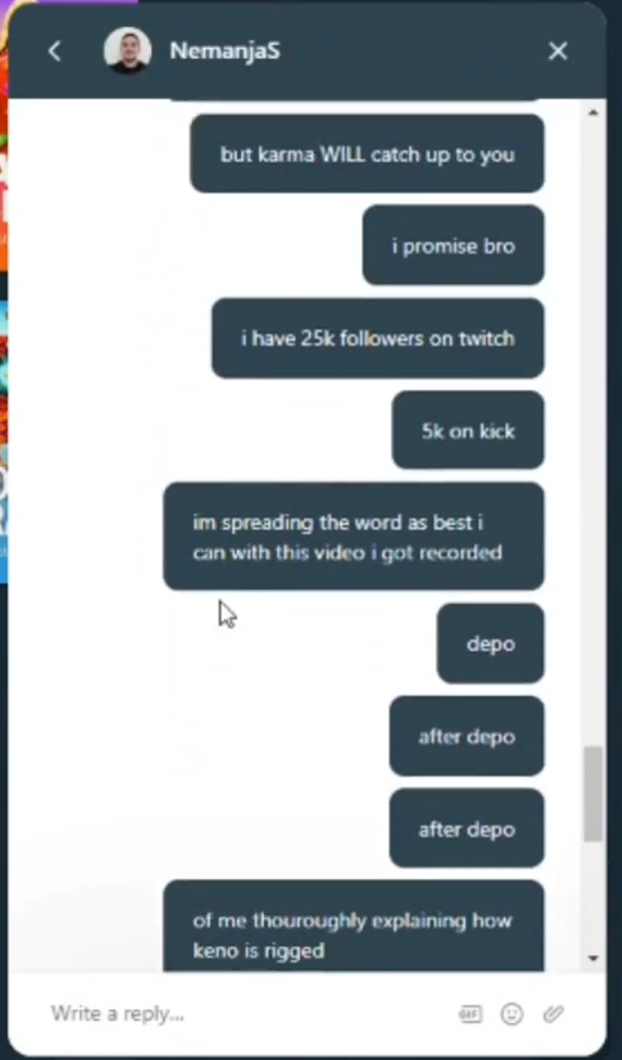Open the GIF picker icon
The width and height of the screenshot is (622, 1060).
tap(471, 1013)
